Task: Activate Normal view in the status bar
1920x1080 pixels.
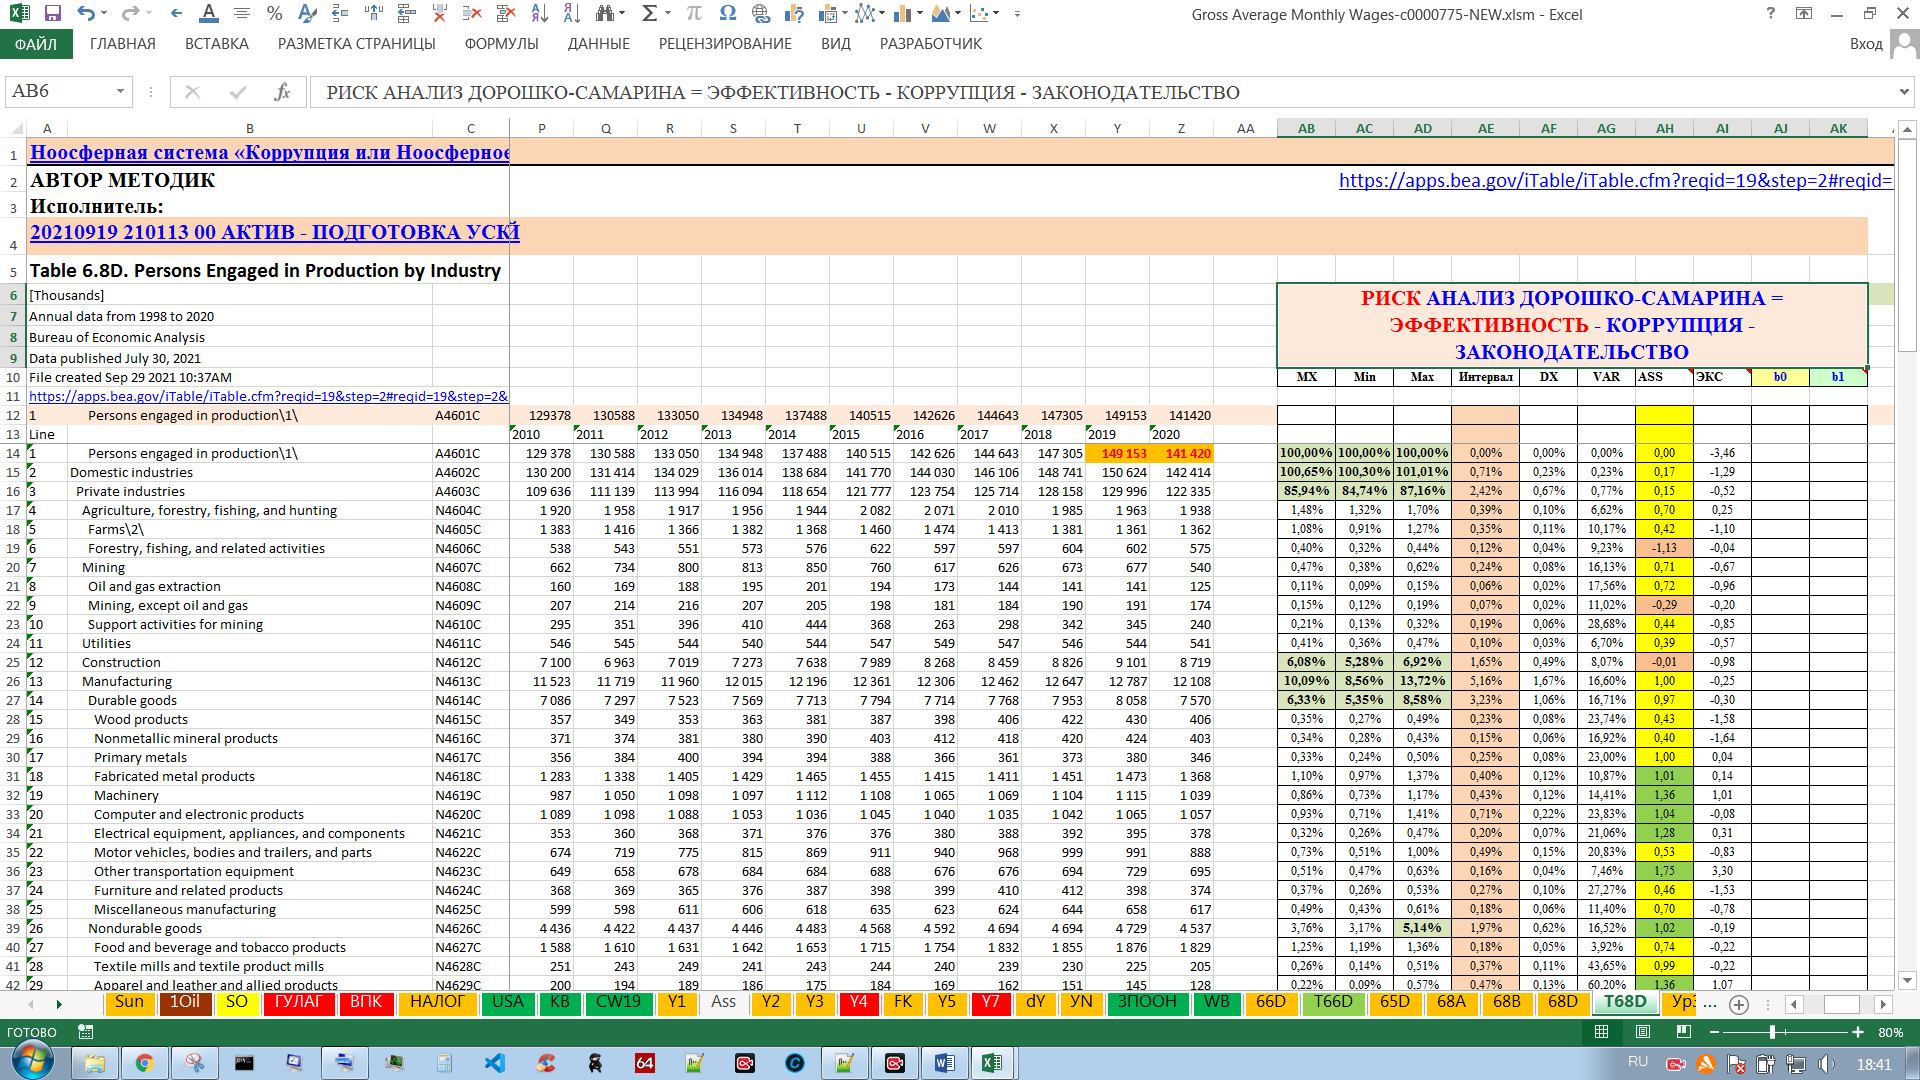Action: click(x=1601, y=1032)
